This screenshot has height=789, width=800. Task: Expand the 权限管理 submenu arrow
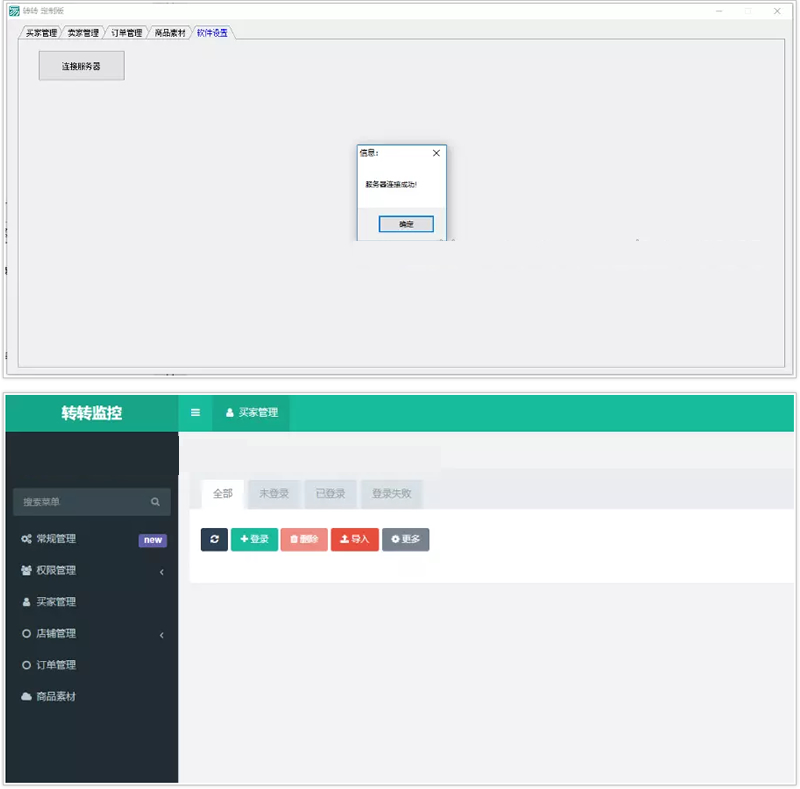tap(161, 572)
